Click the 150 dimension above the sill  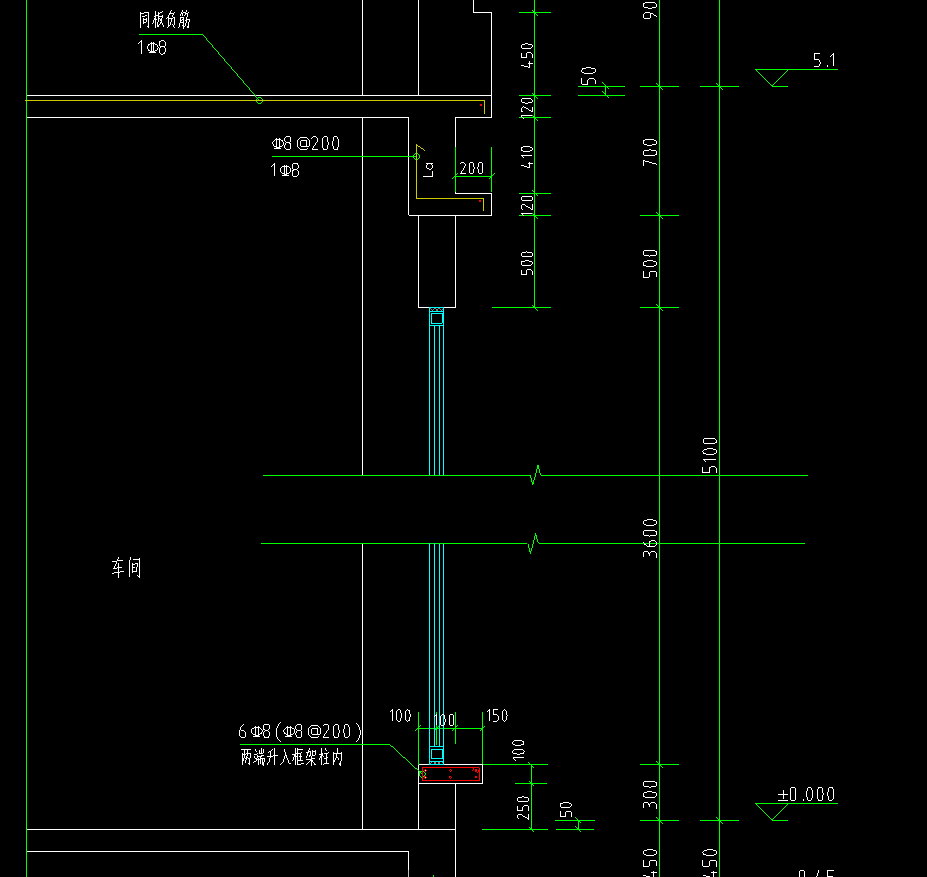[x=497, y=716]
